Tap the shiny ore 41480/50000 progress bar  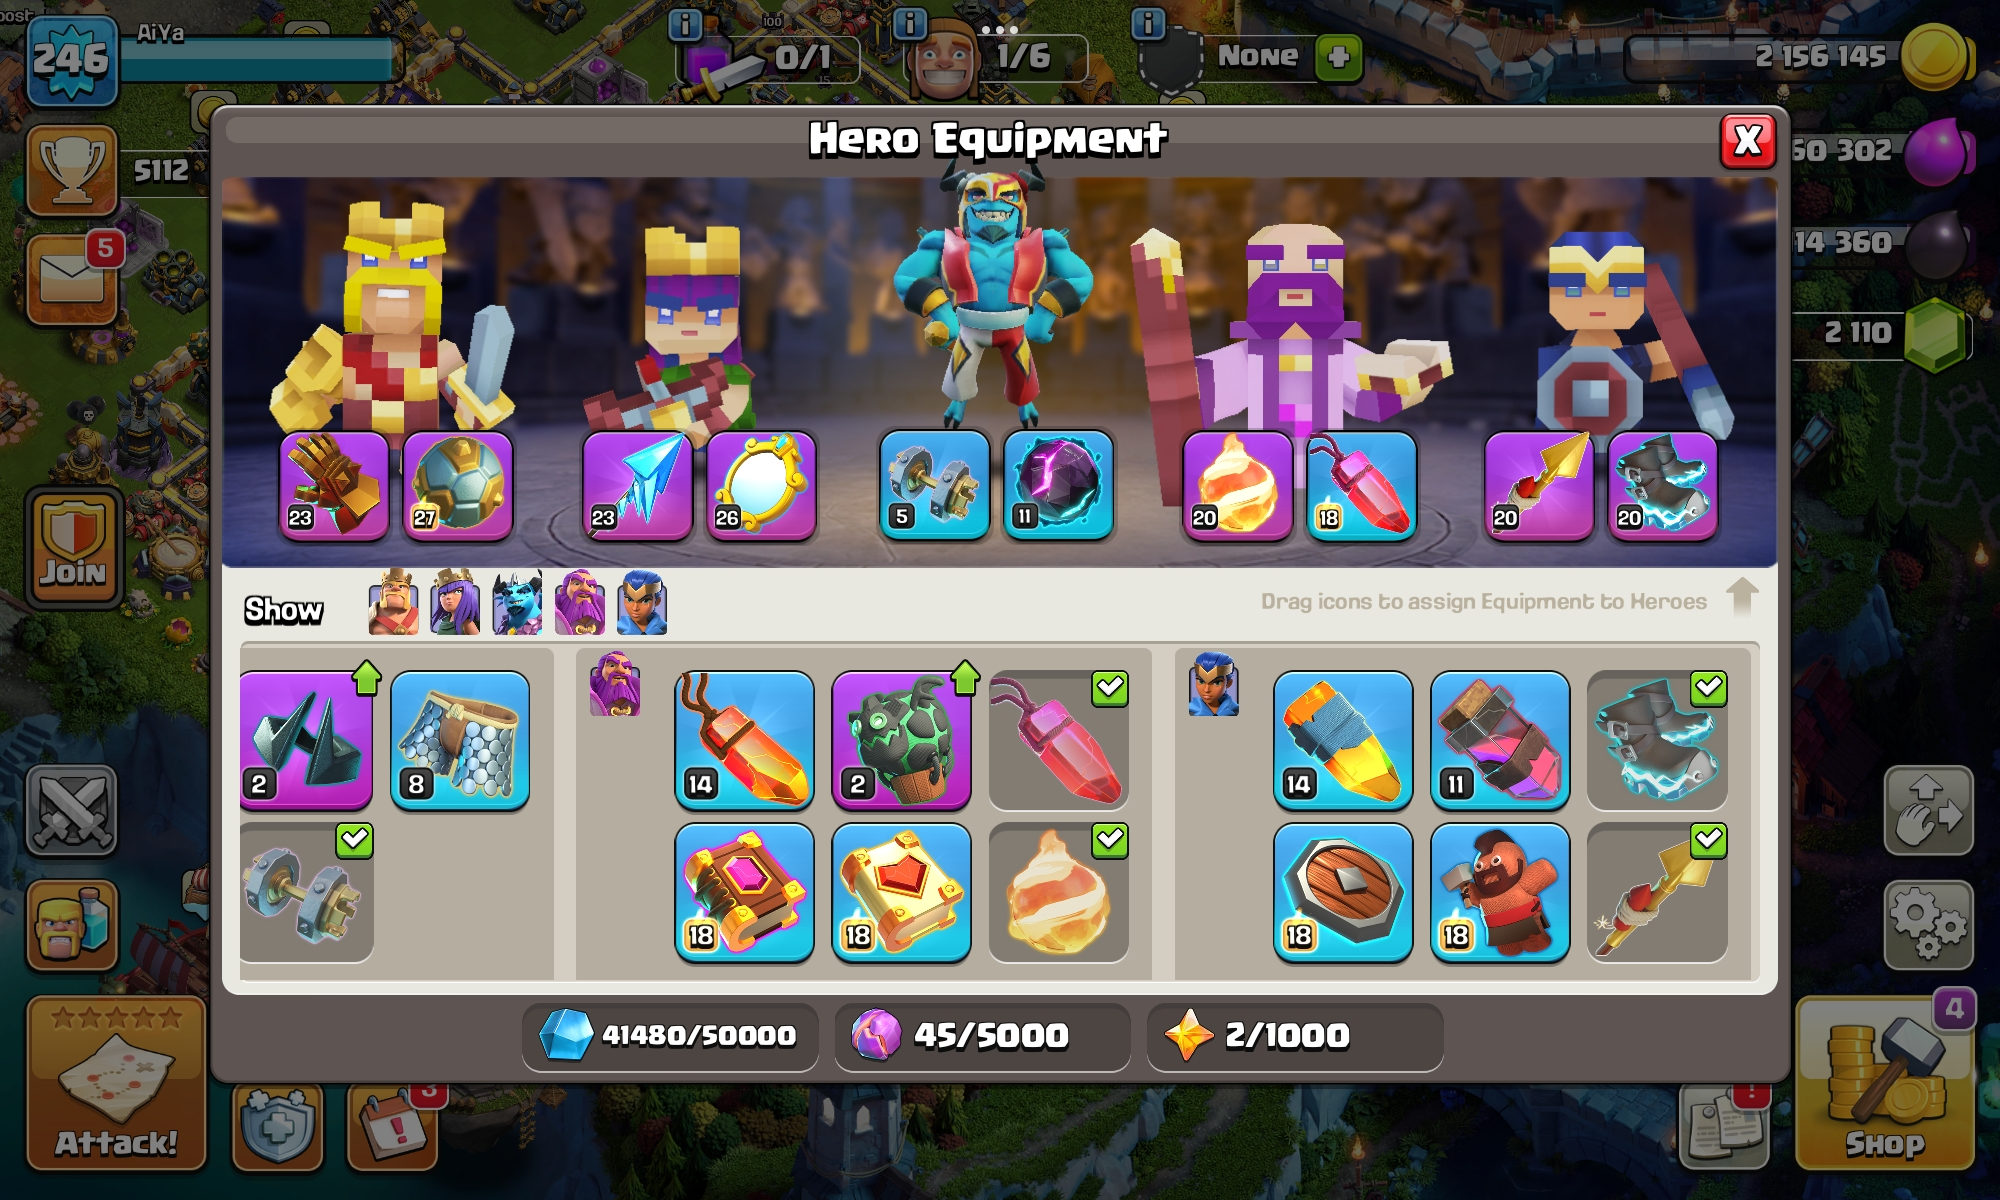coord(670,1036)
